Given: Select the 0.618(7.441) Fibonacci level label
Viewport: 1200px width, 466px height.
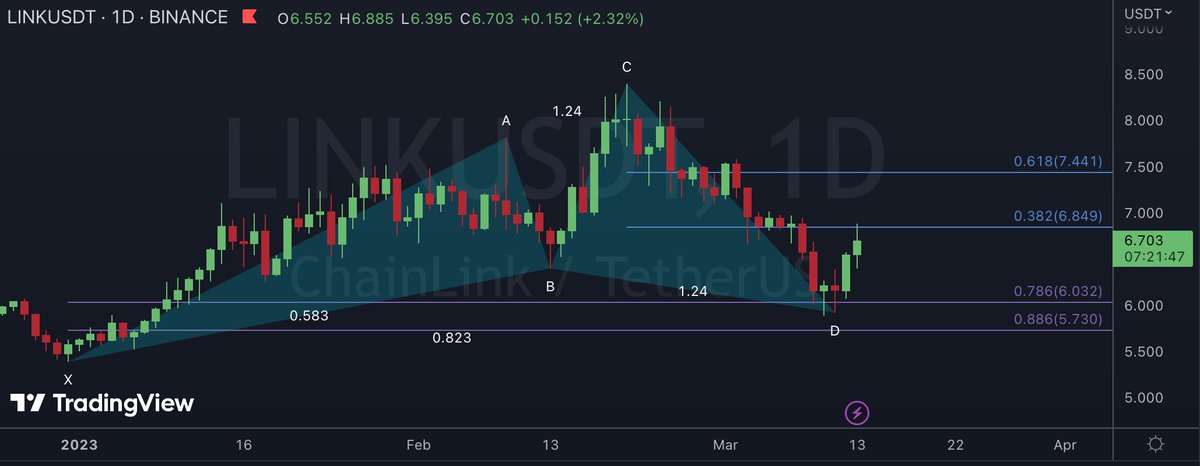Looking at the screenshot, I should point(1057,161).
